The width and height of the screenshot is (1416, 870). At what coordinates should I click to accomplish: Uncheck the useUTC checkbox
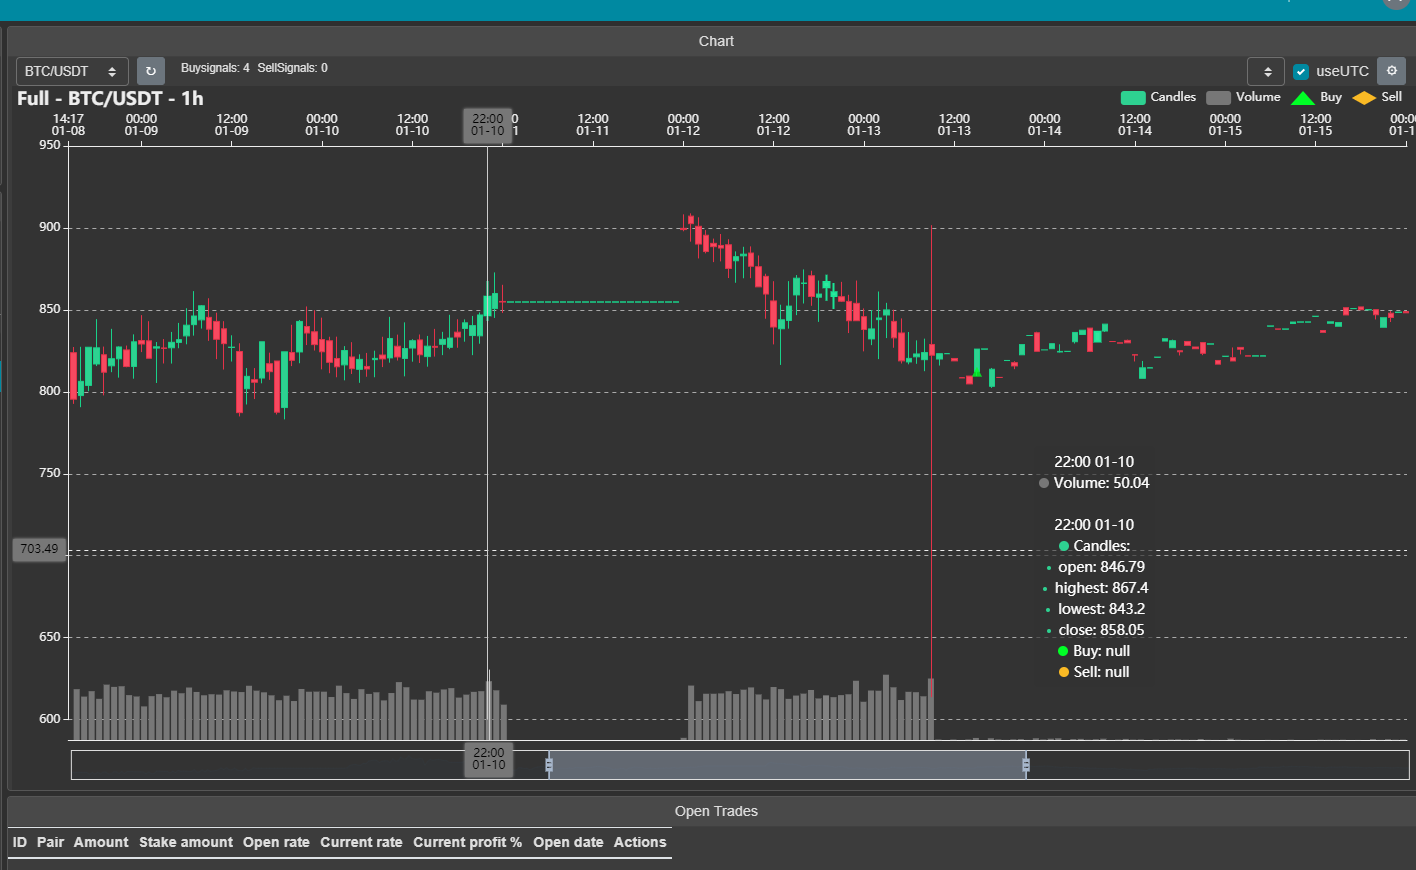[1301, 71]
